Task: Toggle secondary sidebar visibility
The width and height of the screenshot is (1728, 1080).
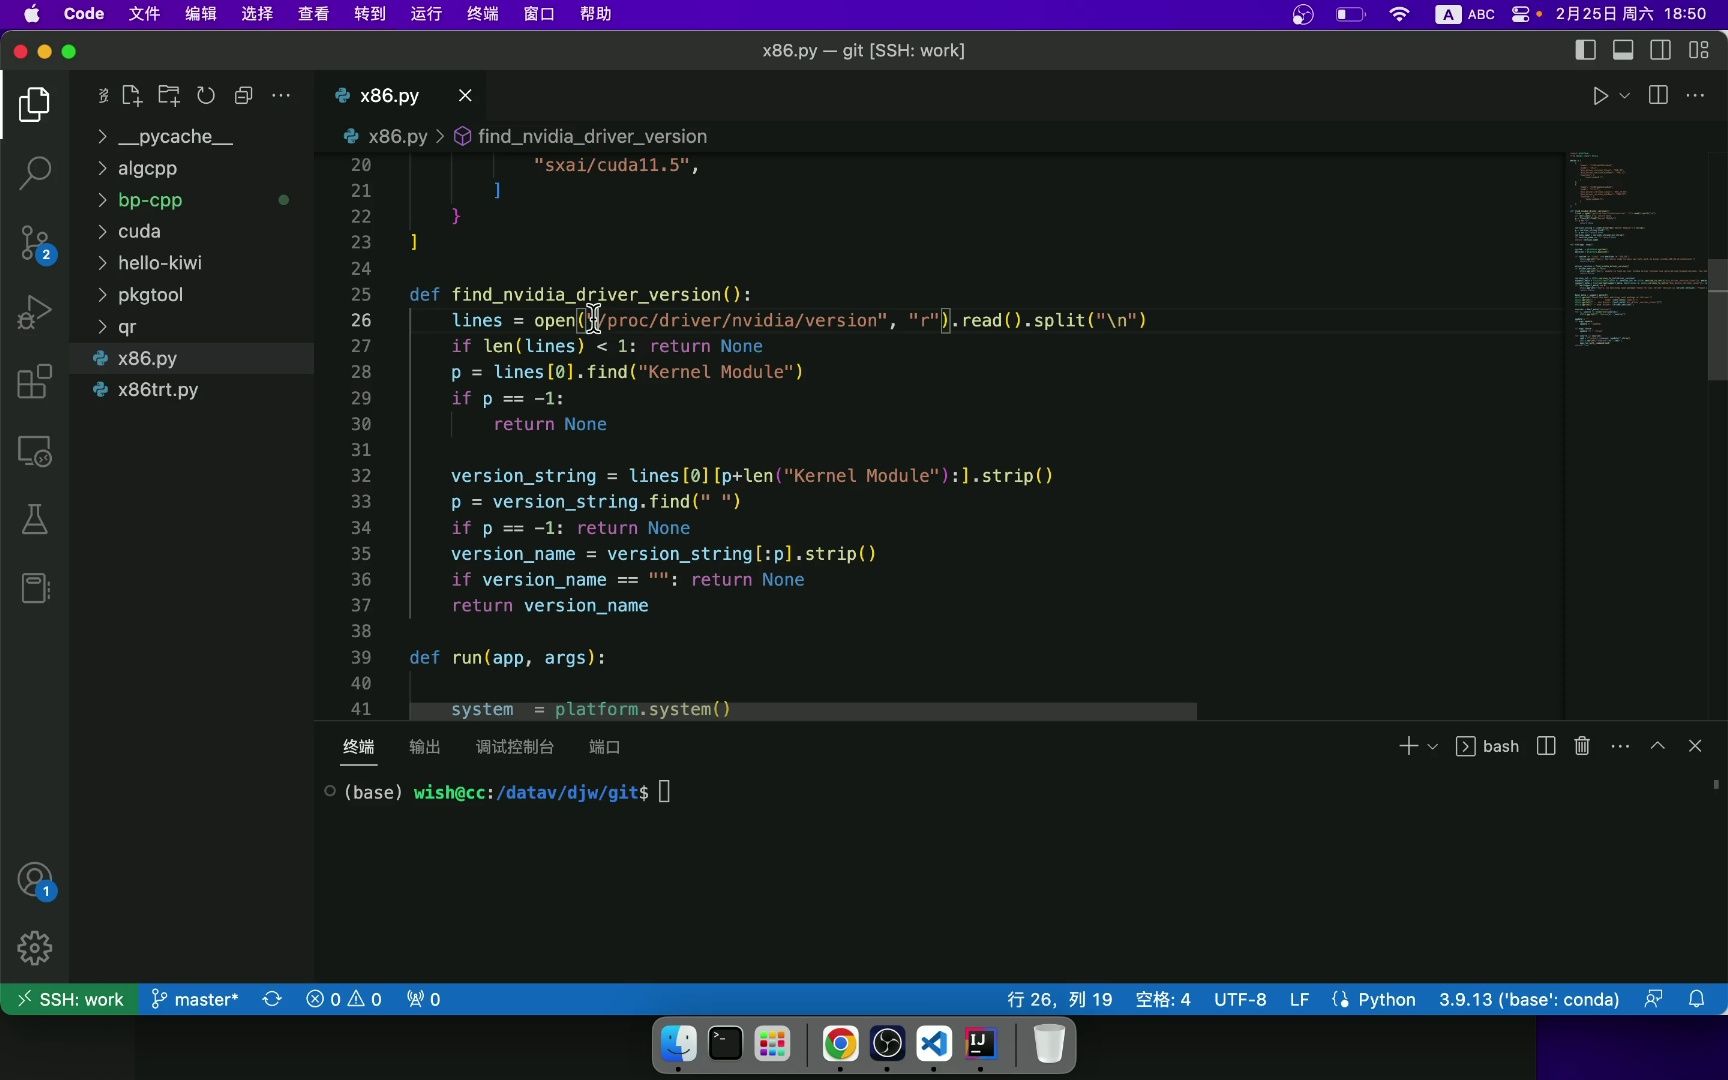Action: pos(1661,50)
